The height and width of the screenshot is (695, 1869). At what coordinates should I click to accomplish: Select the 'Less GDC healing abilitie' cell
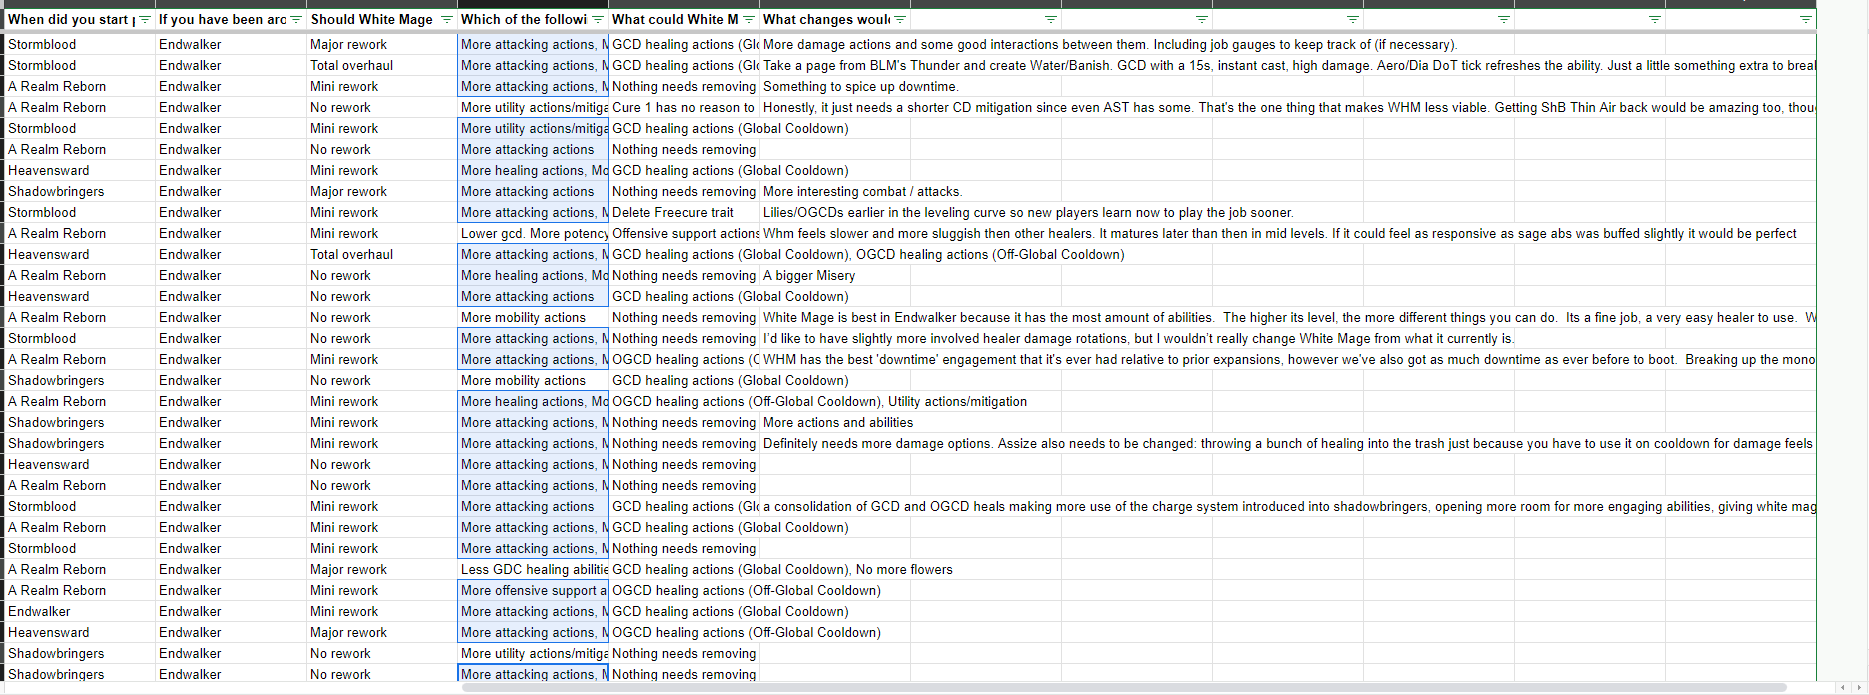(533, 569)
